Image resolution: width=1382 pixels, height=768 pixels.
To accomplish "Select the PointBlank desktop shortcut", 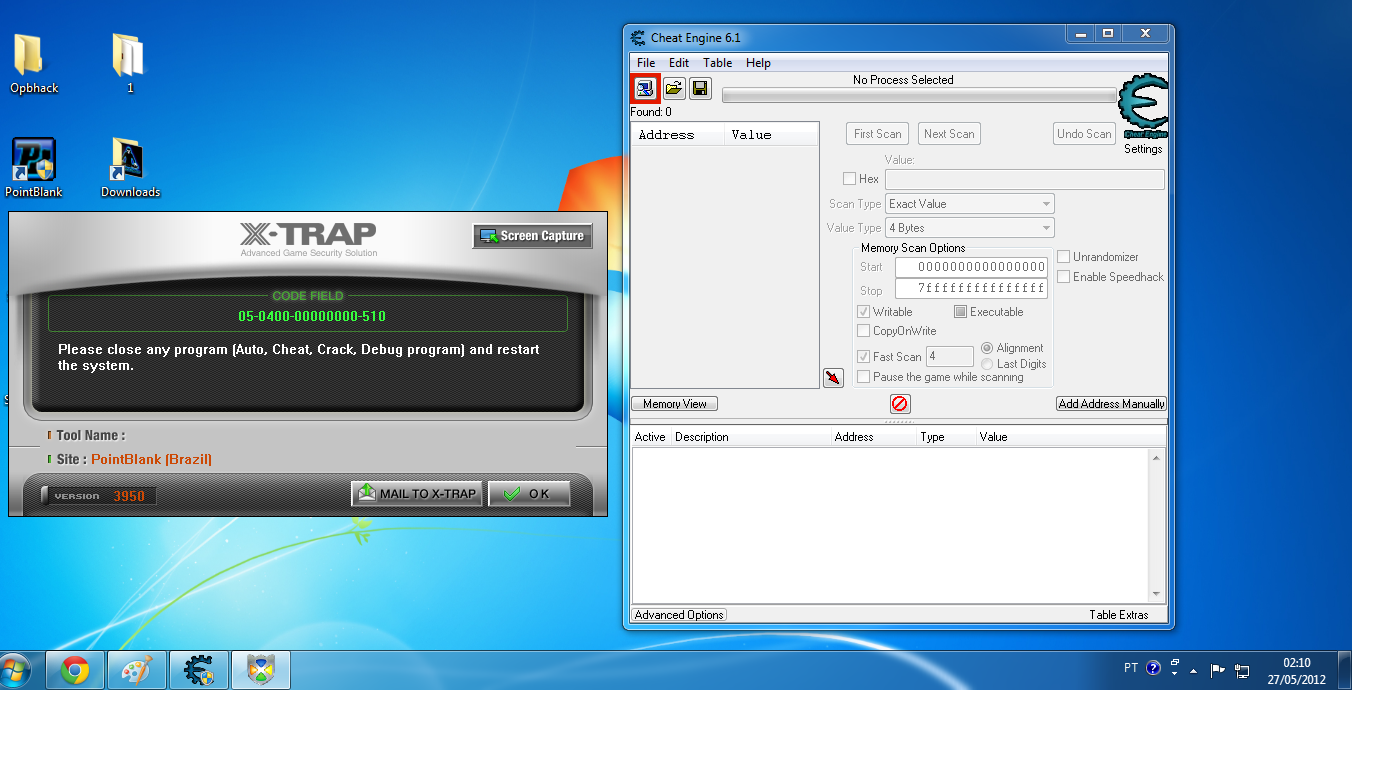I will 34,168.
